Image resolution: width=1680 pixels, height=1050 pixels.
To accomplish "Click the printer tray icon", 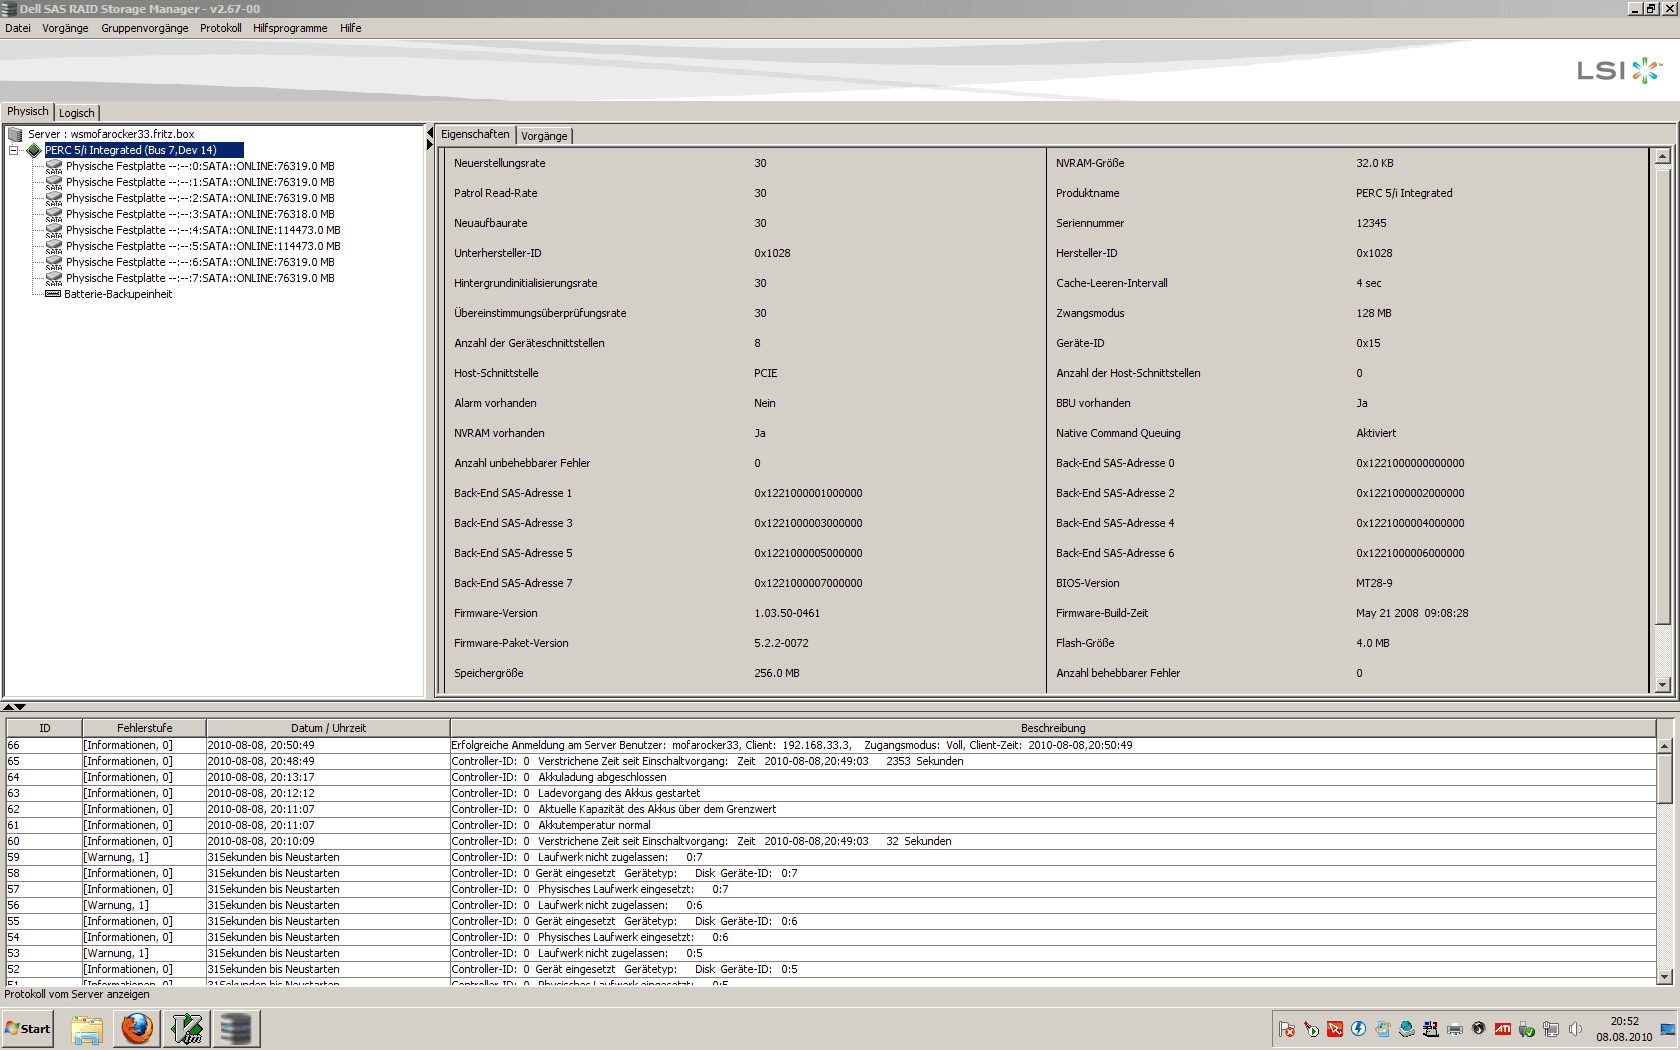I will (x=1455, y=1029).
